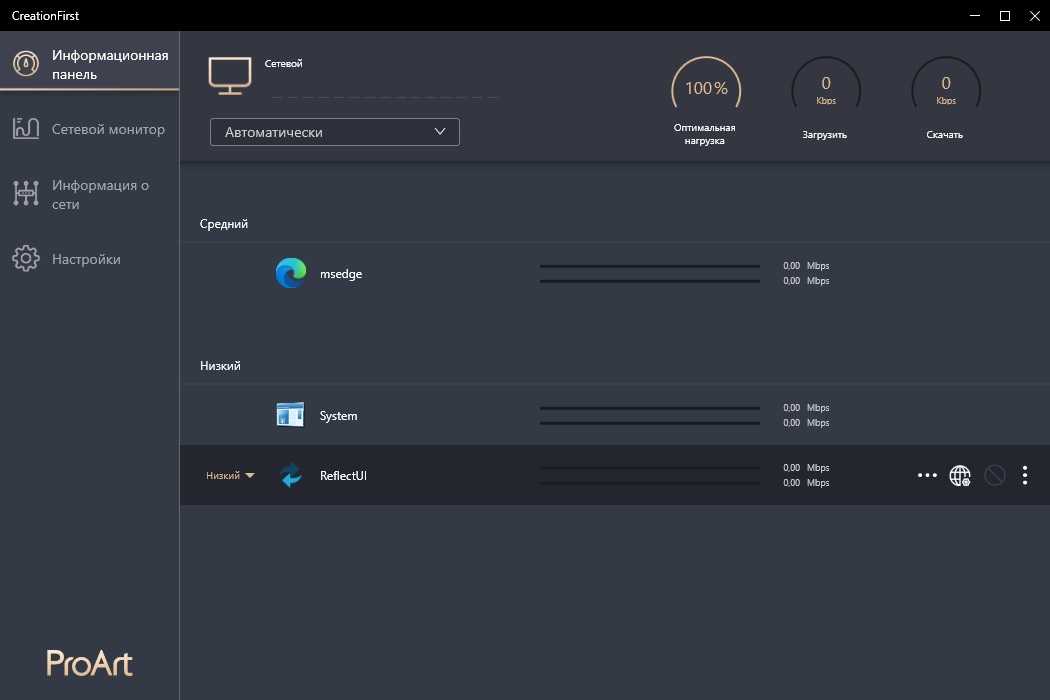Click the Скачать download speed indicator
This screenshot has width=1050, height=700.
945,90
